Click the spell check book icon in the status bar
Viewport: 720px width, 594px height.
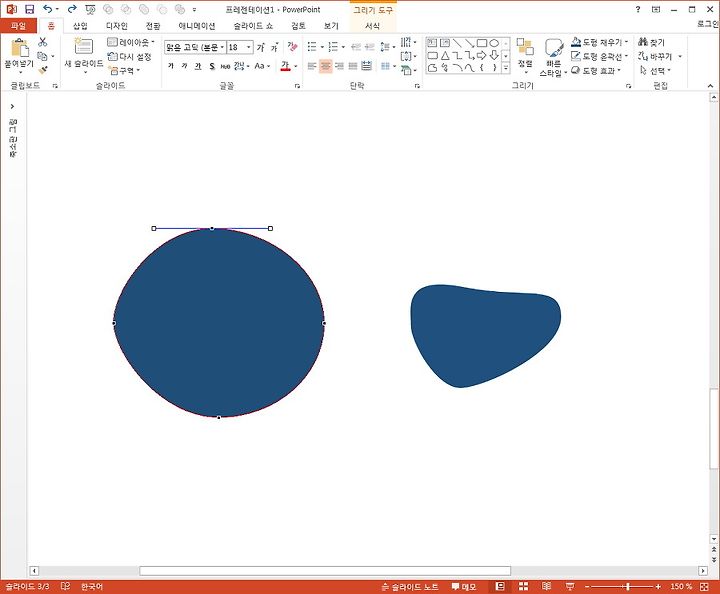point(65,586)
